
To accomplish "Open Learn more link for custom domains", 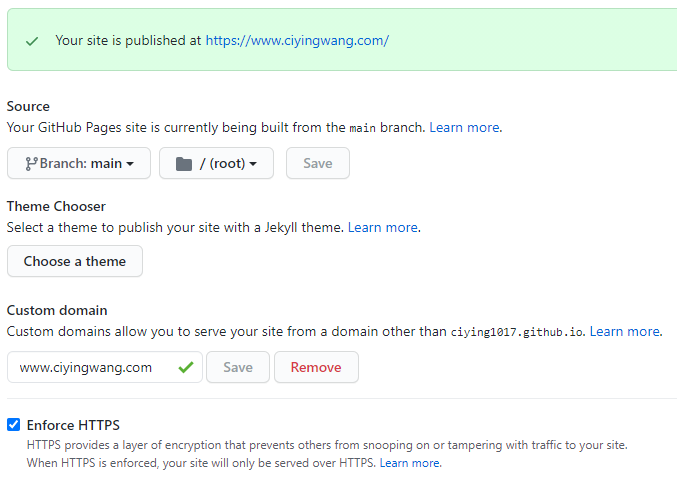I will pyautogui.click(x=625, y=331).
